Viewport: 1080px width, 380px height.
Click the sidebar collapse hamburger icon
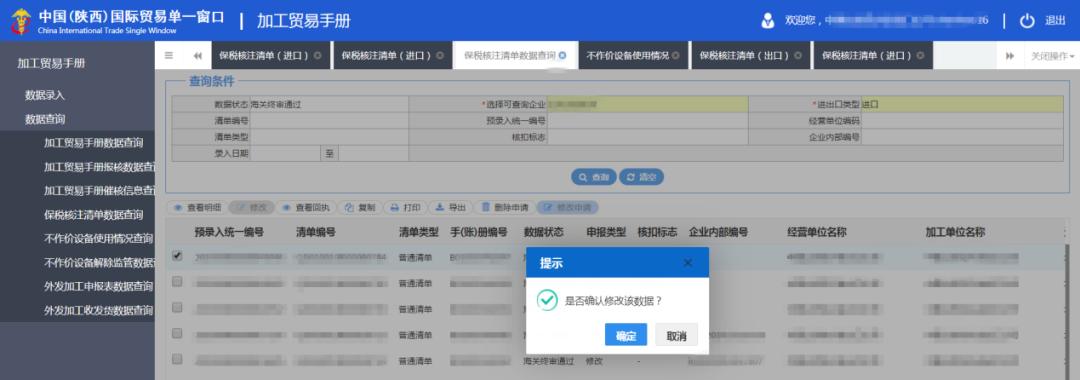169,56
